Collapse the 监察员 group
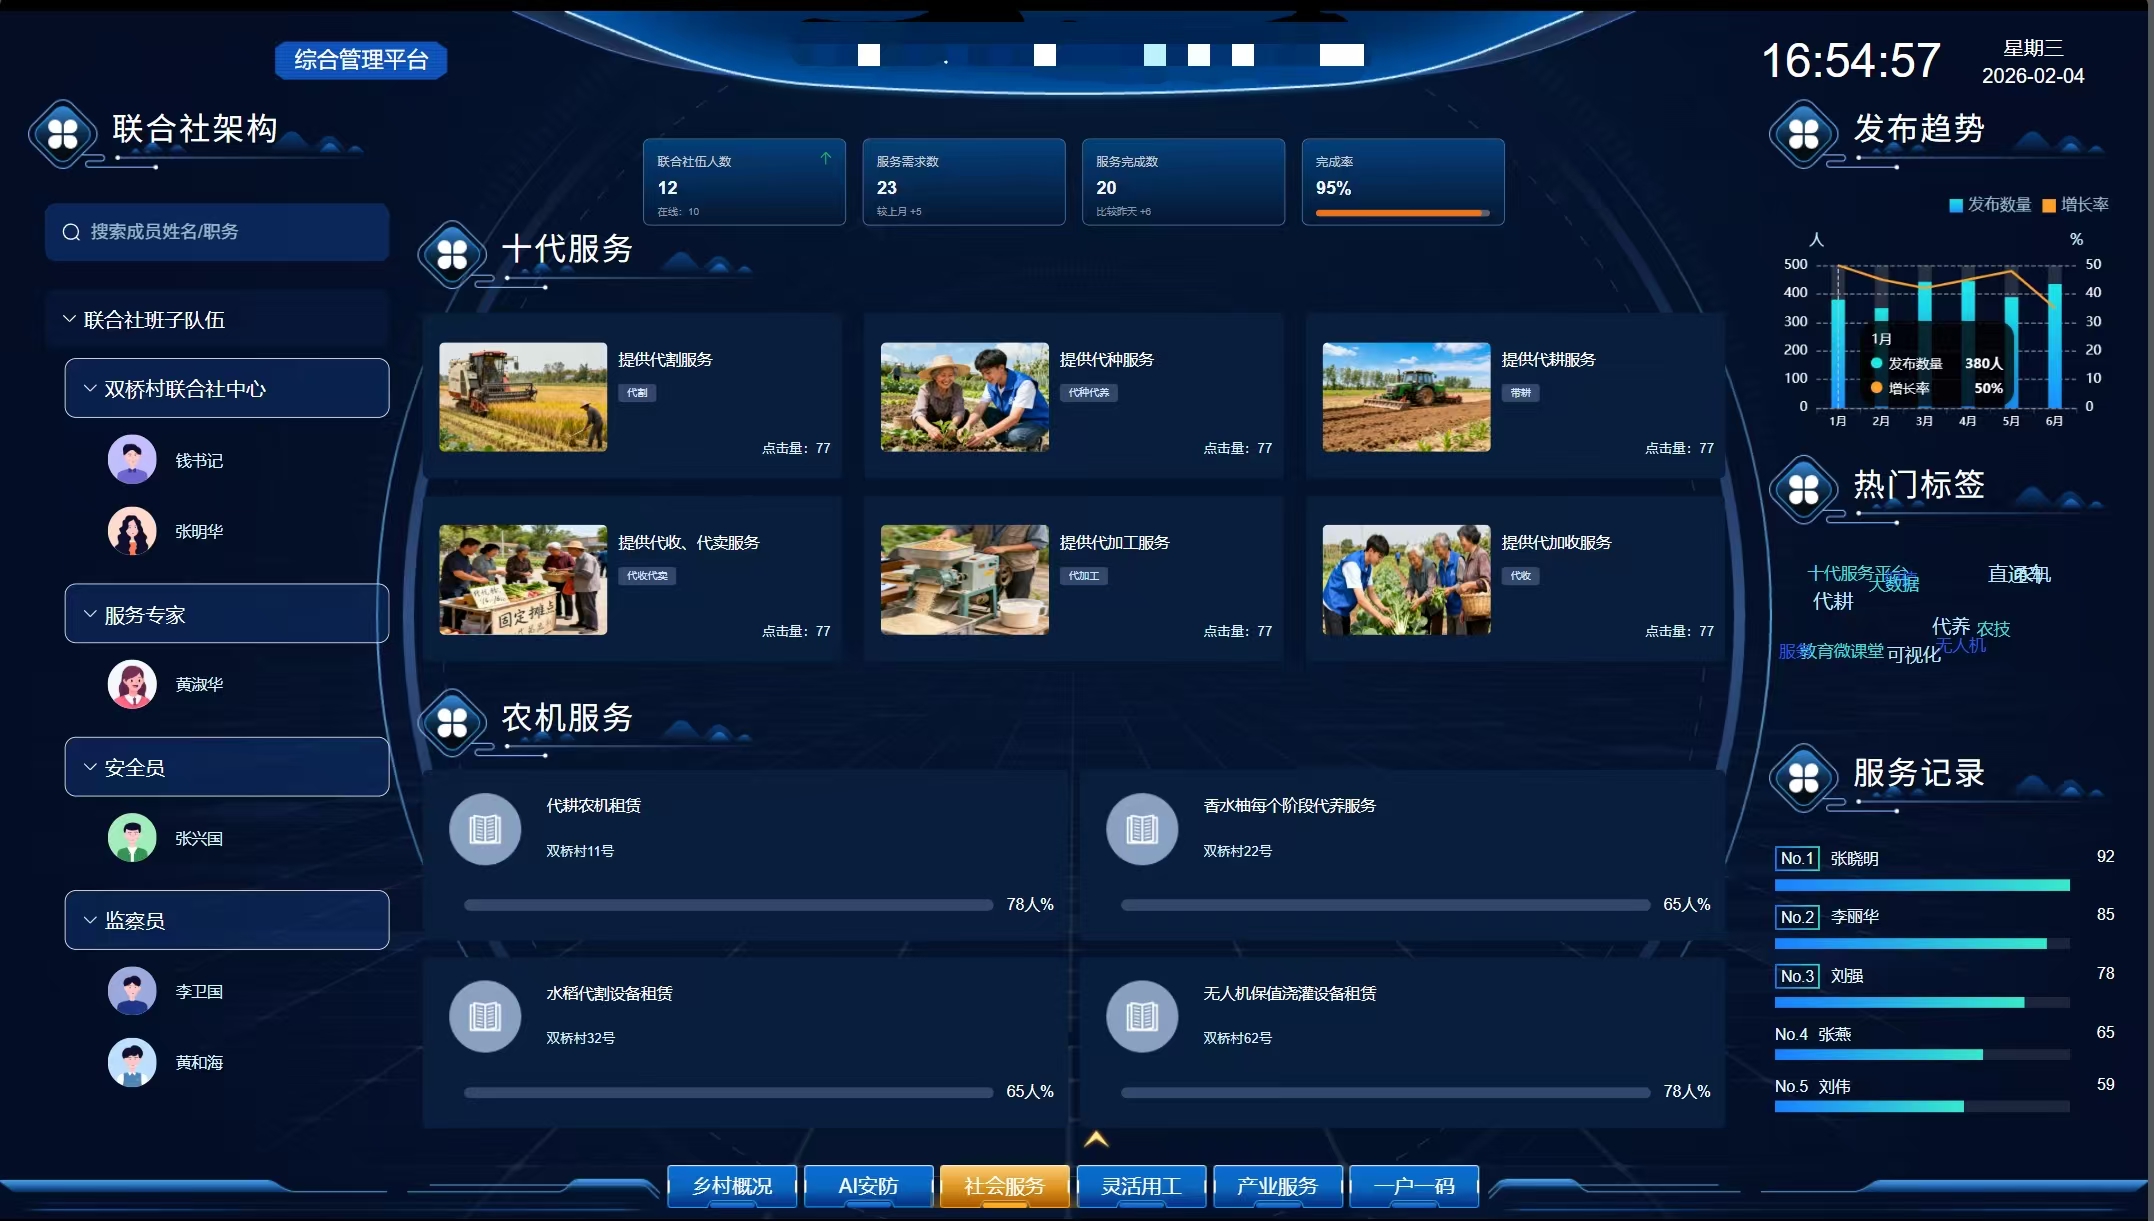Screen dimensions: 2154x1221 click(90, 921)
